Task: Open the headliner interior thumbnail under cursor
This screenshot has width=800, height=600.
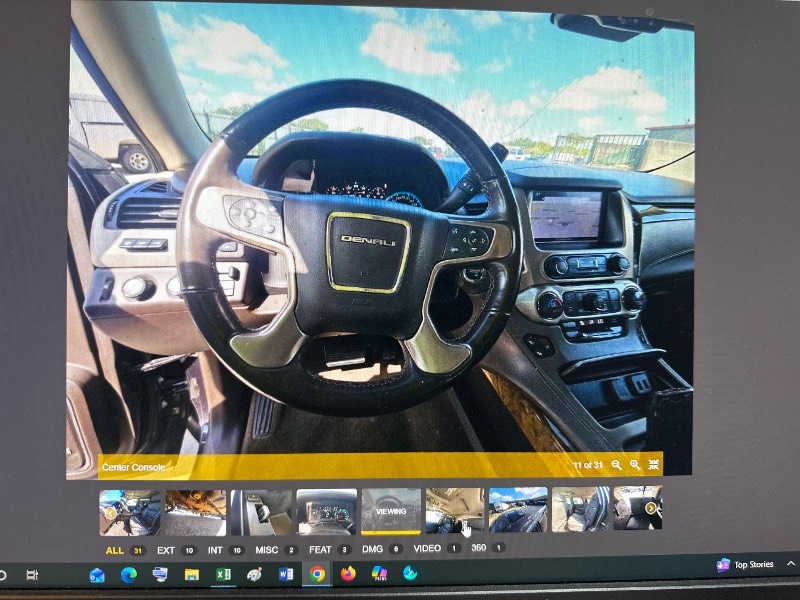Action: click(455, 510)
